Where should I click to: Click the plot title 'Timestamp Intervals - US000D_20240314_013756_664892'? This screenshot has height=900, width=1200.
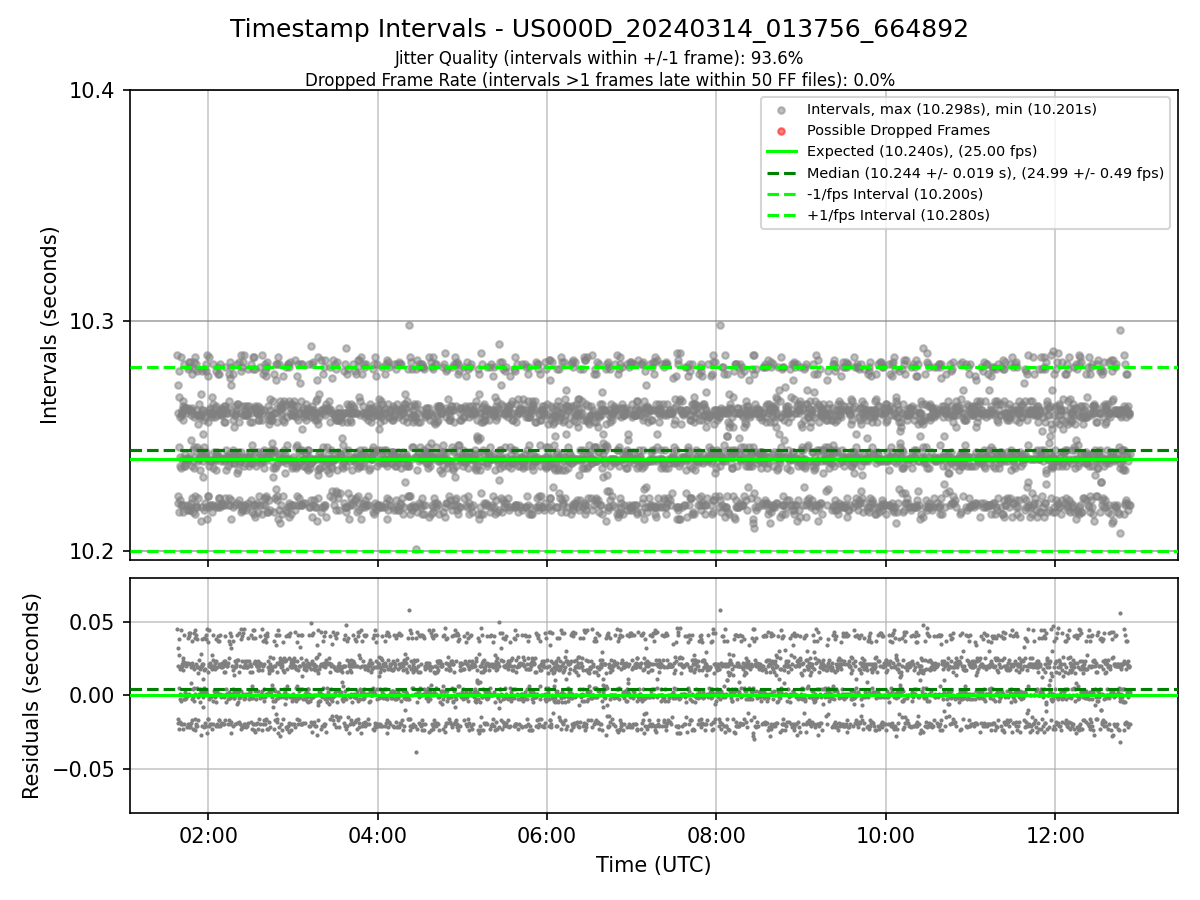[599, 29]
